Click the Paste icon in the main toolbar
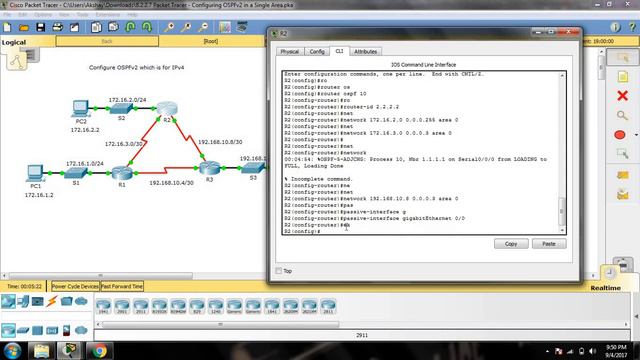 [x=113, y=27]
